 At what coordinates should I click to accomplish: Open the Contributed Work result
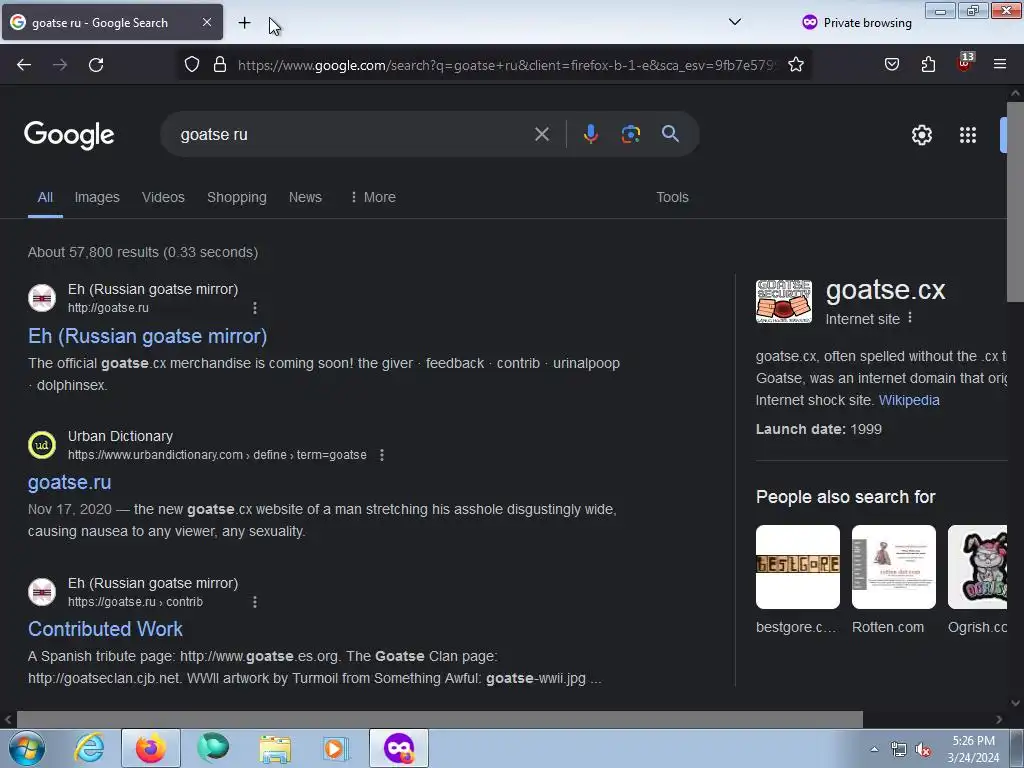(105, 629)
